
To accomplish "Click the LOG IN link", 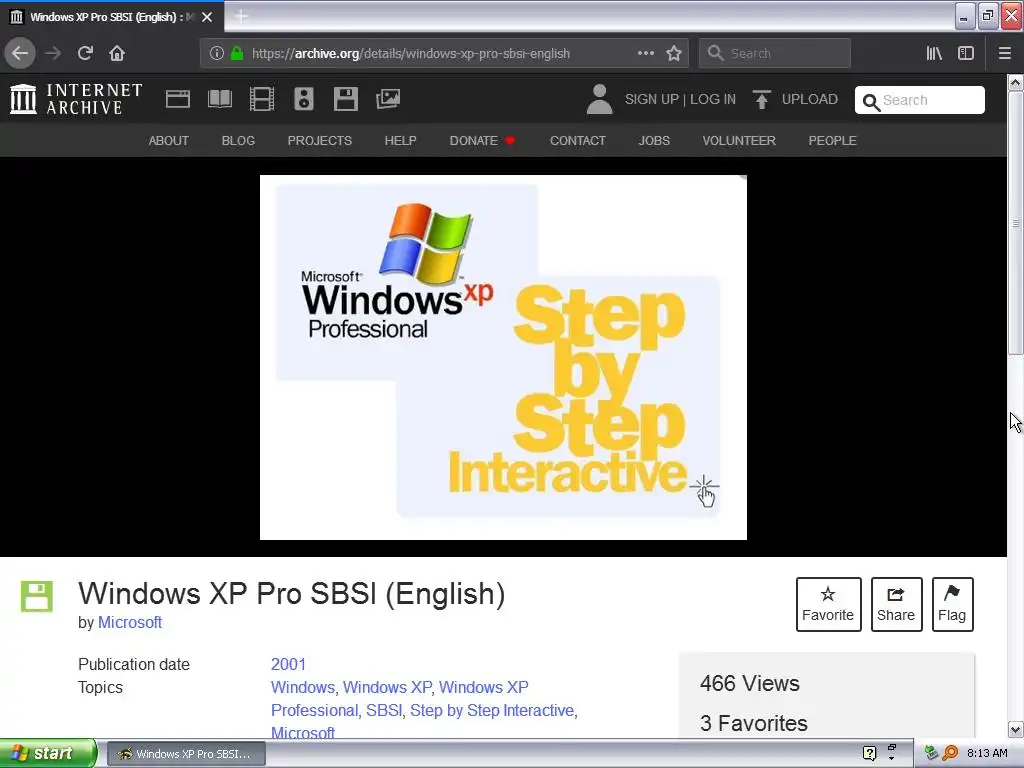I will click(x=712, y=99).
